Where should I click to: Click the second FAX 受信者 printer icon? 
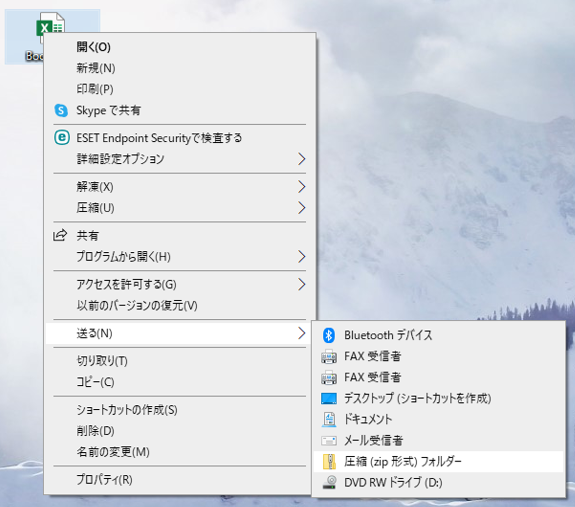click(329, 377)
